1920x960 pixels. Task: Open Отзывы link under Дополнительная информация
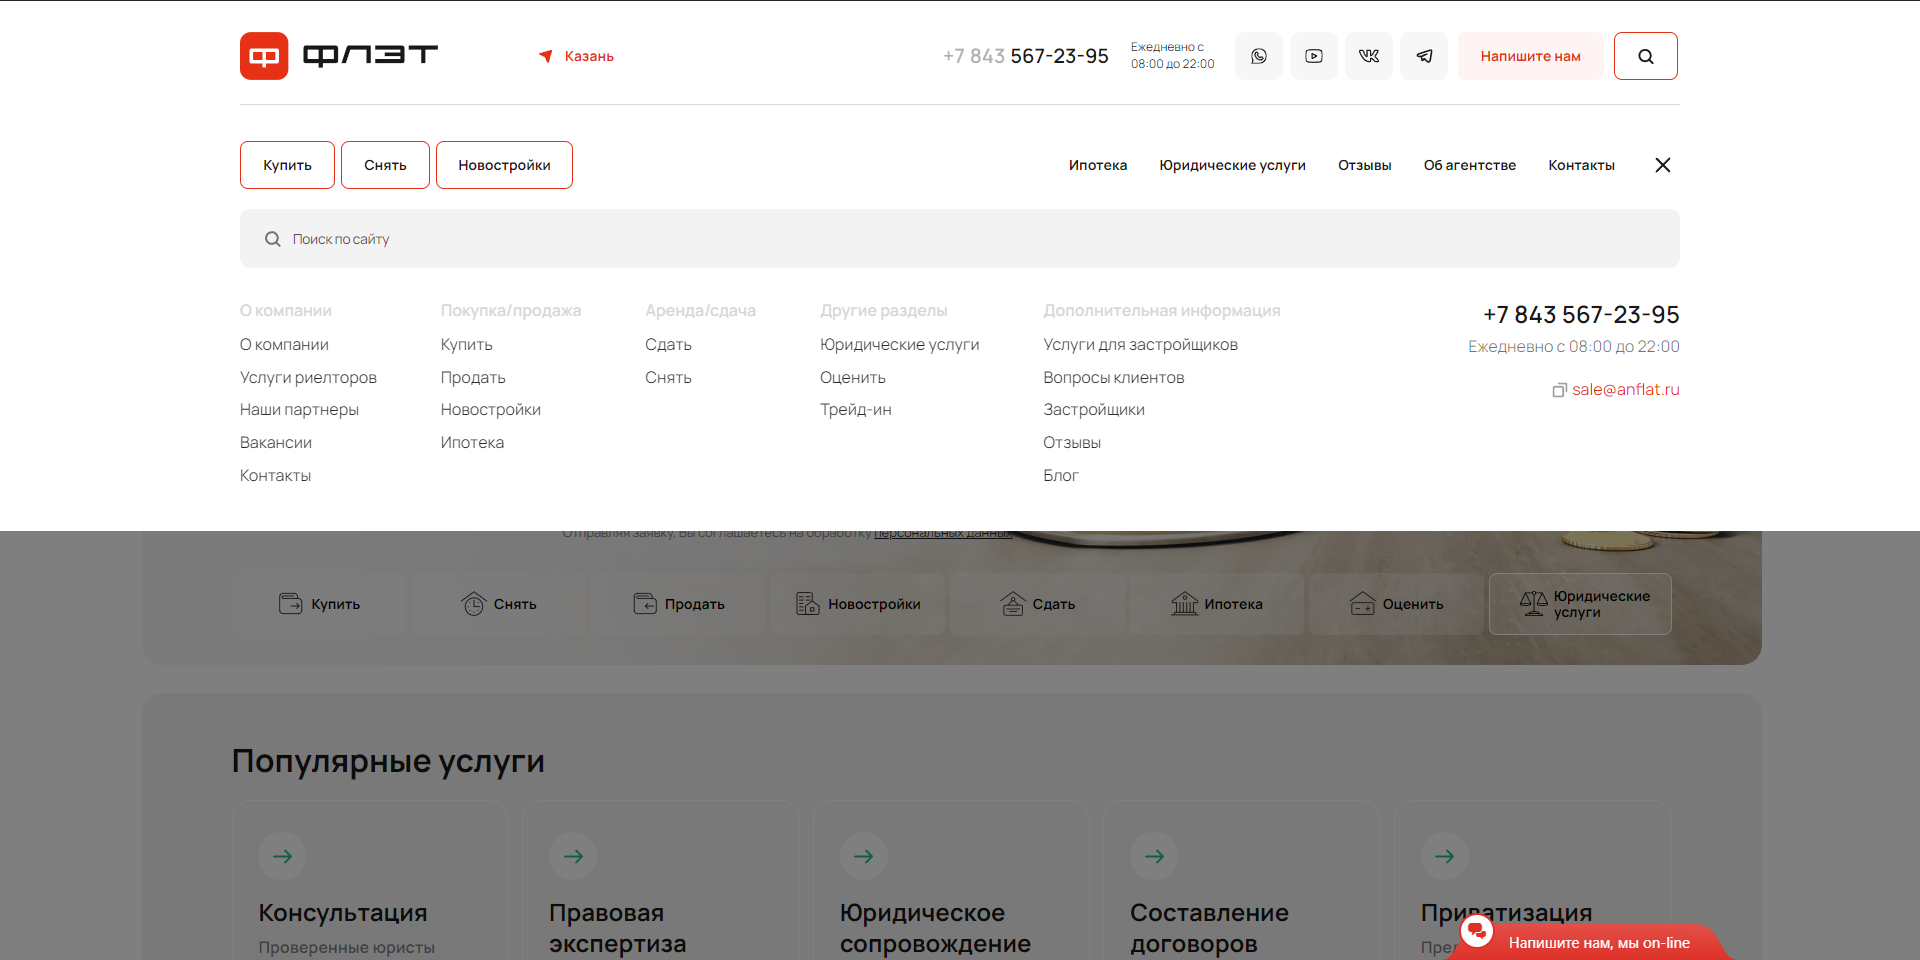[x=1072, y=443]
